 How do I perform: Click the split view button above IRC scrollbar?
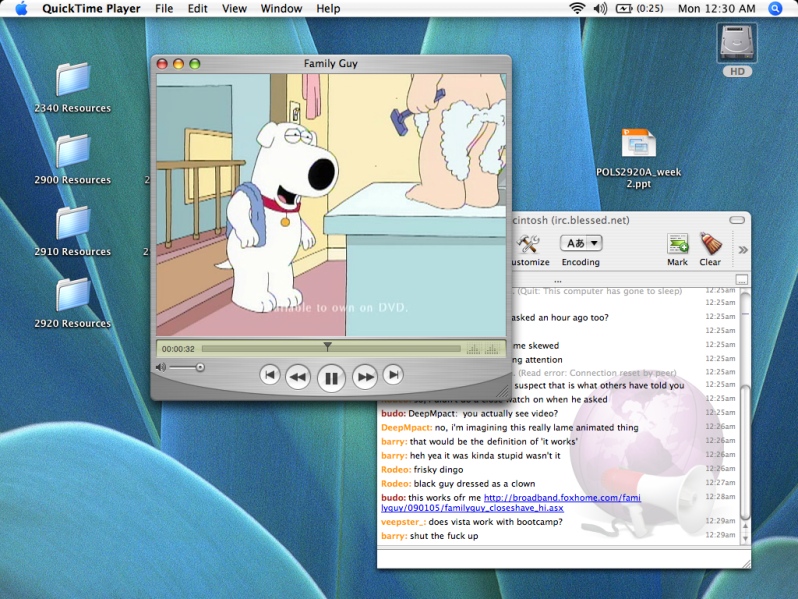click(742, 279)
